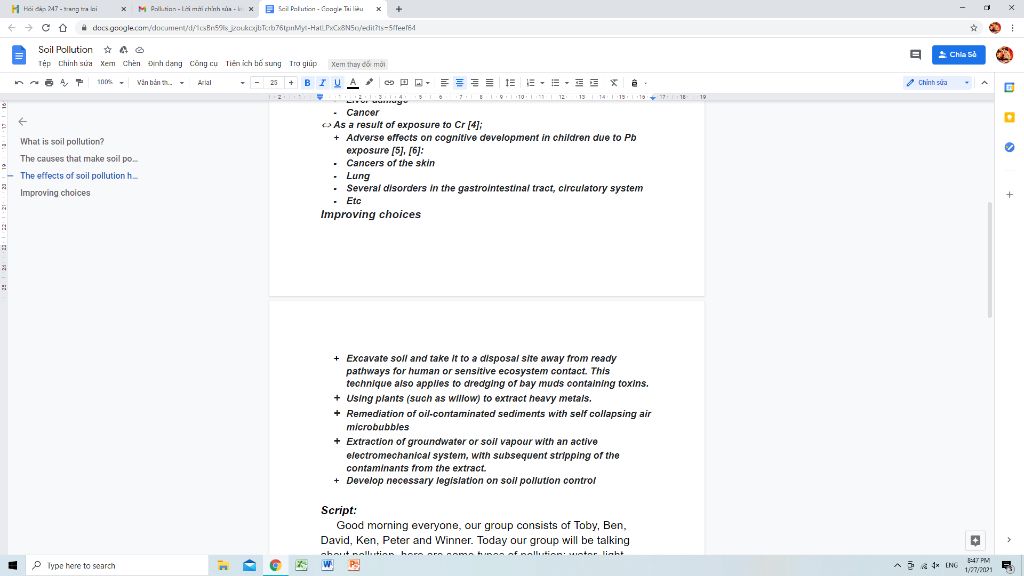The width and height of the screenshot is (1024, 576).
Task: Increase the indent level
Action: tap(594, 83)
